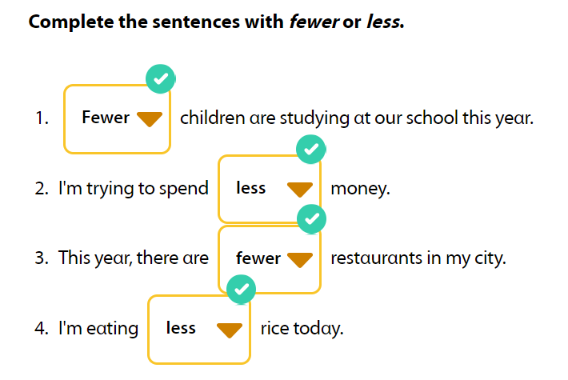Click the word 'Fewer' in first dropdown

[105, 117]
